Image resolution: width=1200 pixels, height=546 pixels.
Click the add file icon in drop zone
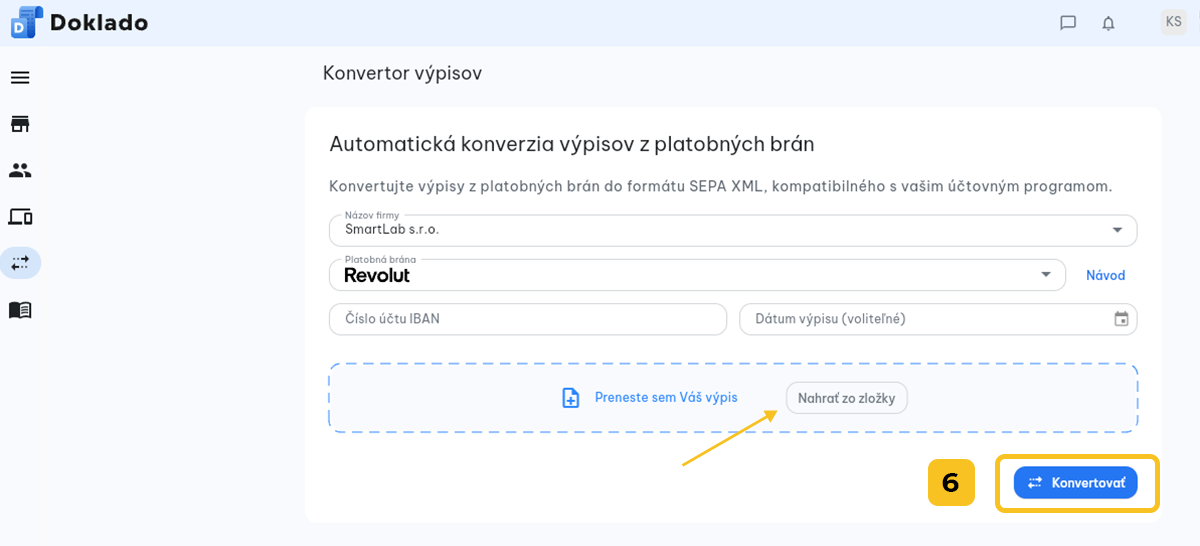pyautogui.click(x=571, y=398)
